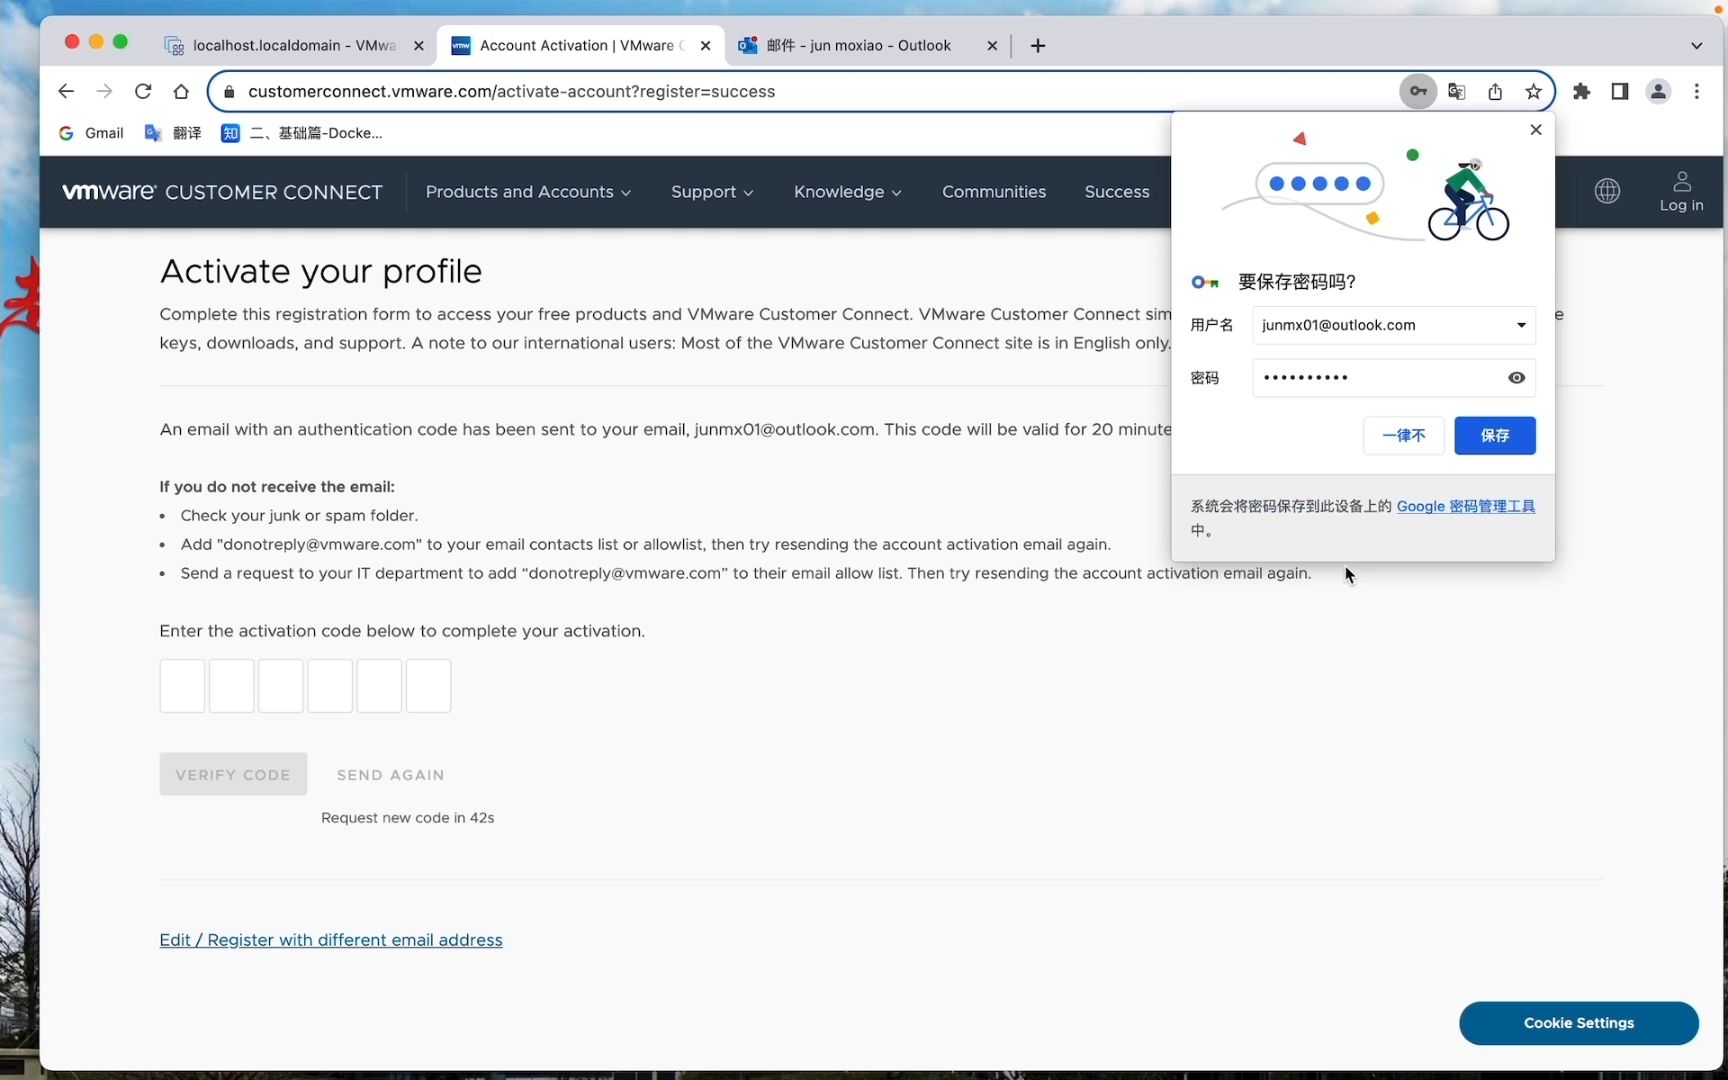Click the browser forward arrow
This screenshot has height=1080, width=1728.
point(104,91)
